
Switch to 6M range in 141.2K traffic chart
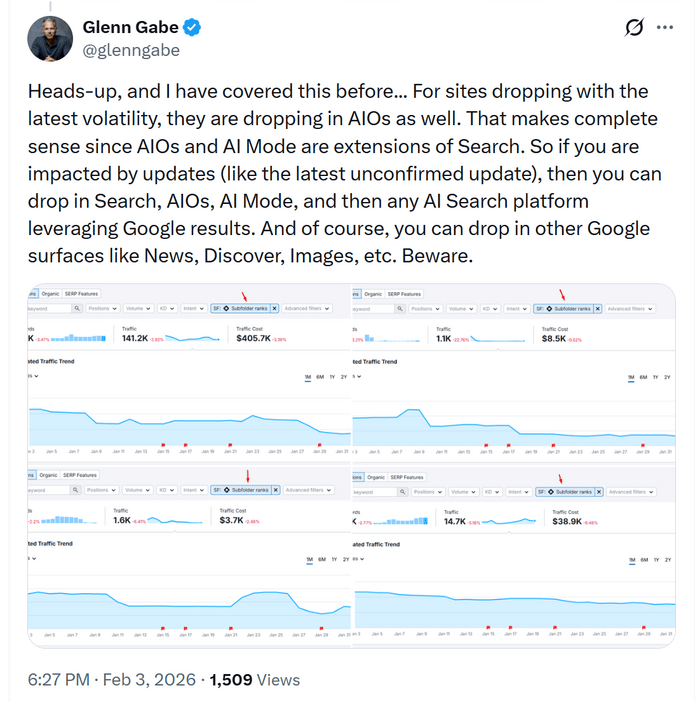[x=319, y=377]
